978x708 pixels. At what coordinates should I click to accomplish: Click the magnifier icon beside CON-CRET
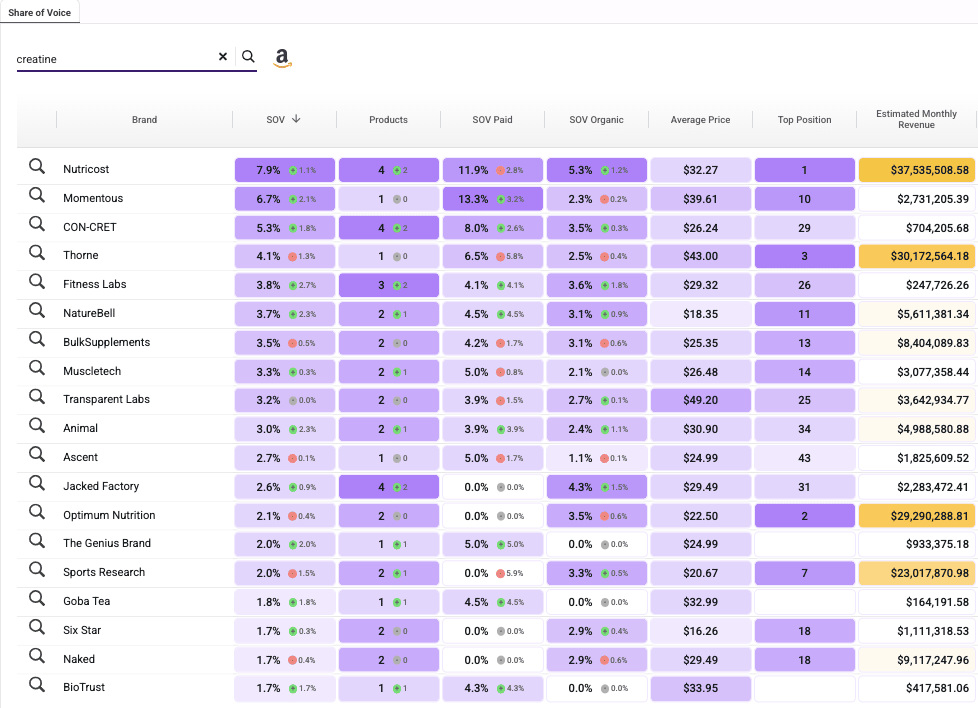click(37, 224)
